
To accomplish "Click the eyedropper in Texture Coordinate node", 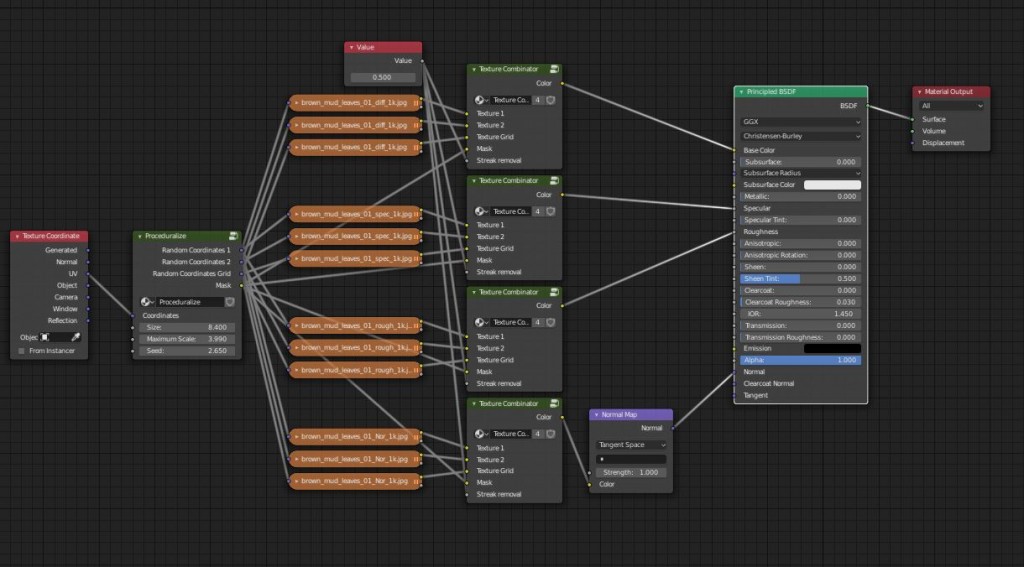I will click(75, 337).
